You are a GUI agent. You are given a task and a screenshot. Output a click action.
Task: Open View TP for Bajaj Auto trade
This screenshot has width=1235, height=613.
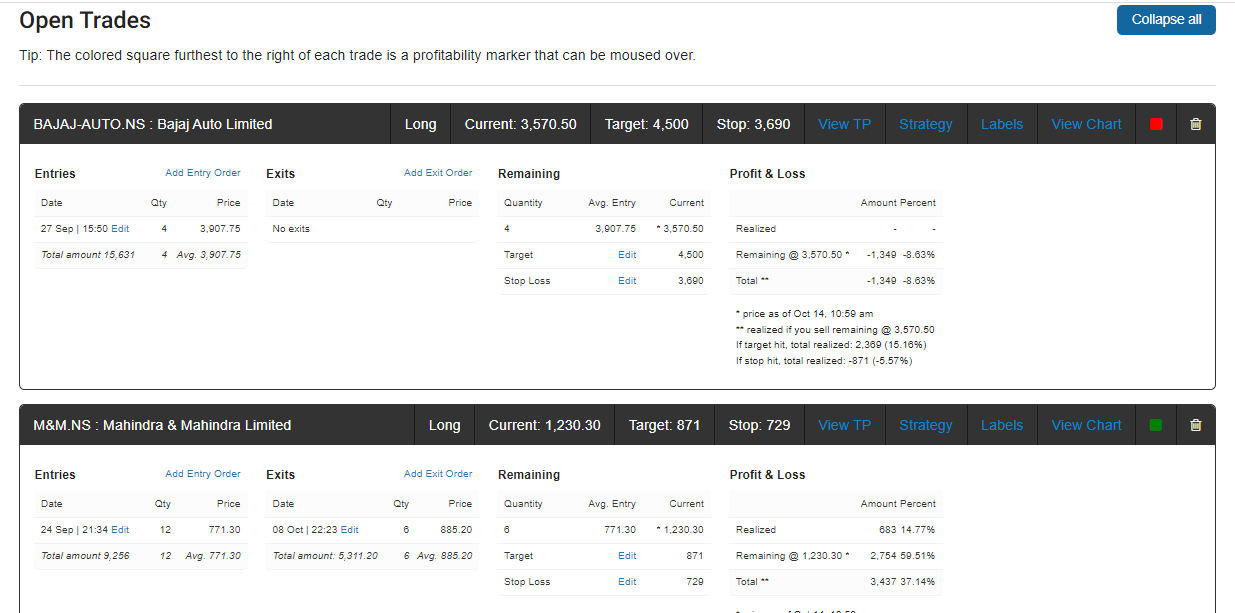[x=844, y=124]
